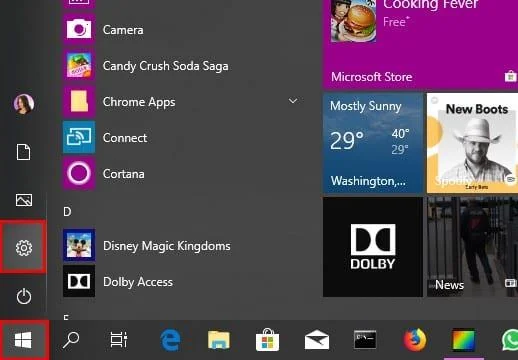Open Settings from the gear icon

point(24,248)
